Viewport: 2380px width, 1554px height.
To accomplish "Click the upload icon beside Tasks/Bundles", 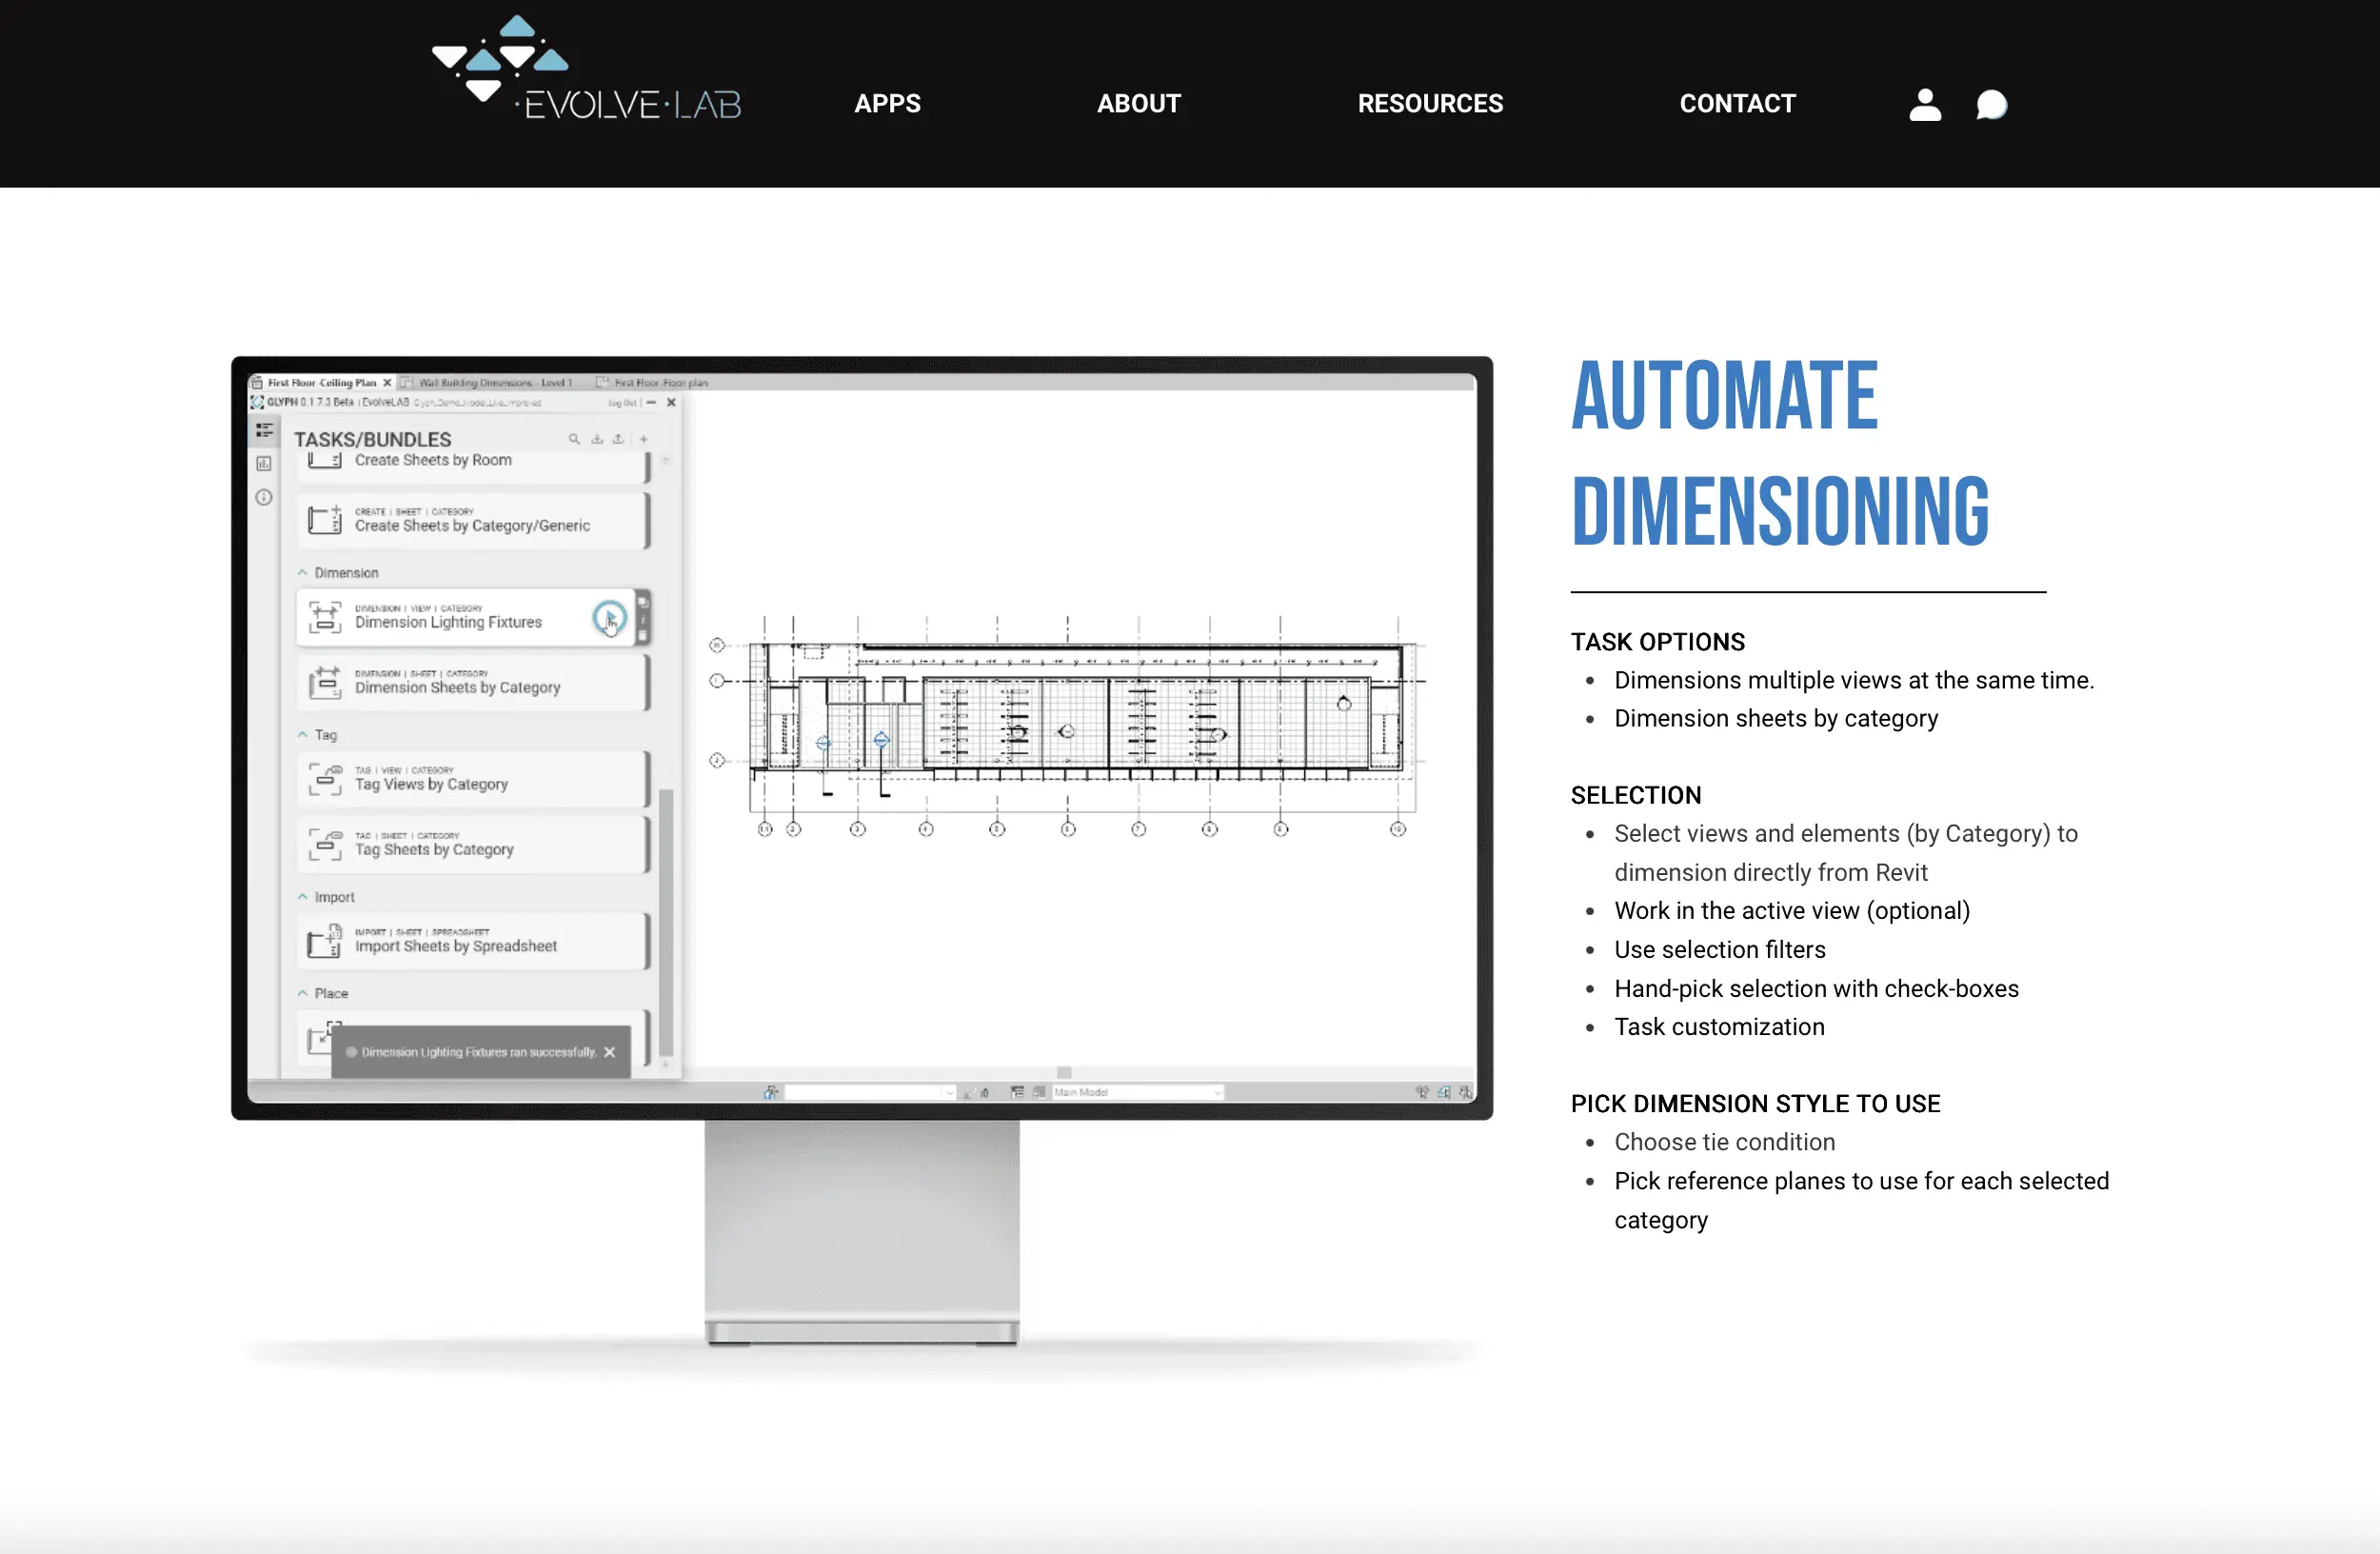I will pos(619,439).
